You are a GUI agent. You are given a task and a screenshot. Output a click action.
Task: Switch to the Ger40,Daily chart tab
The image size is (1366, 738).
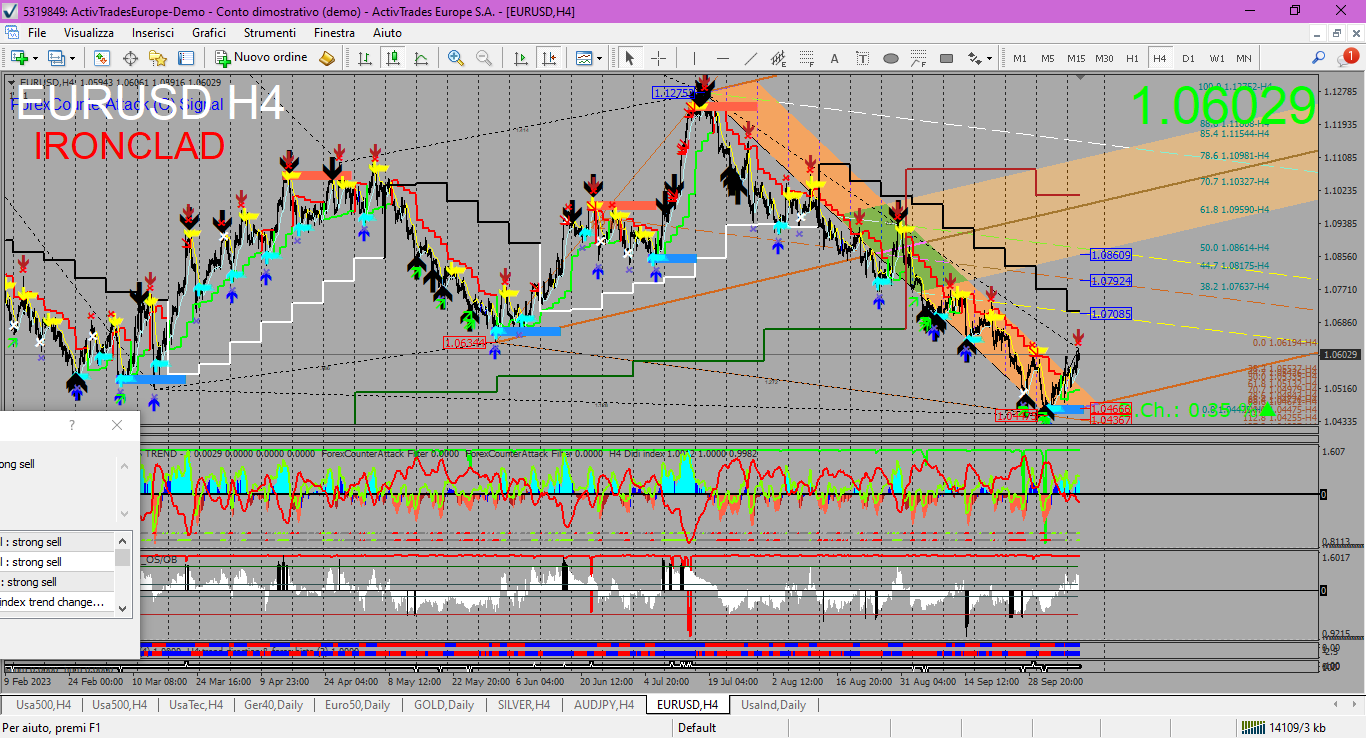(273, 705)
